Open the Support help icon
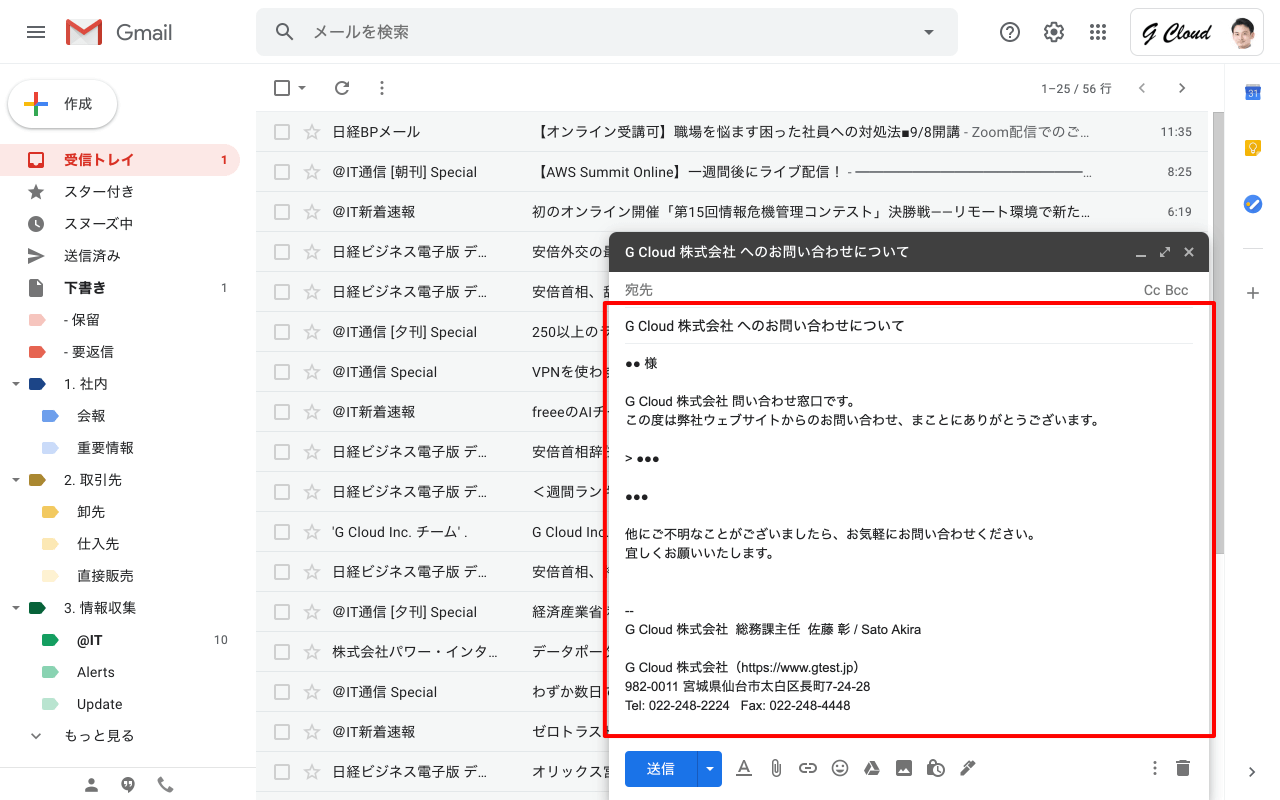This screenshot has height=800, width=1280. [x=1010, y=32]
